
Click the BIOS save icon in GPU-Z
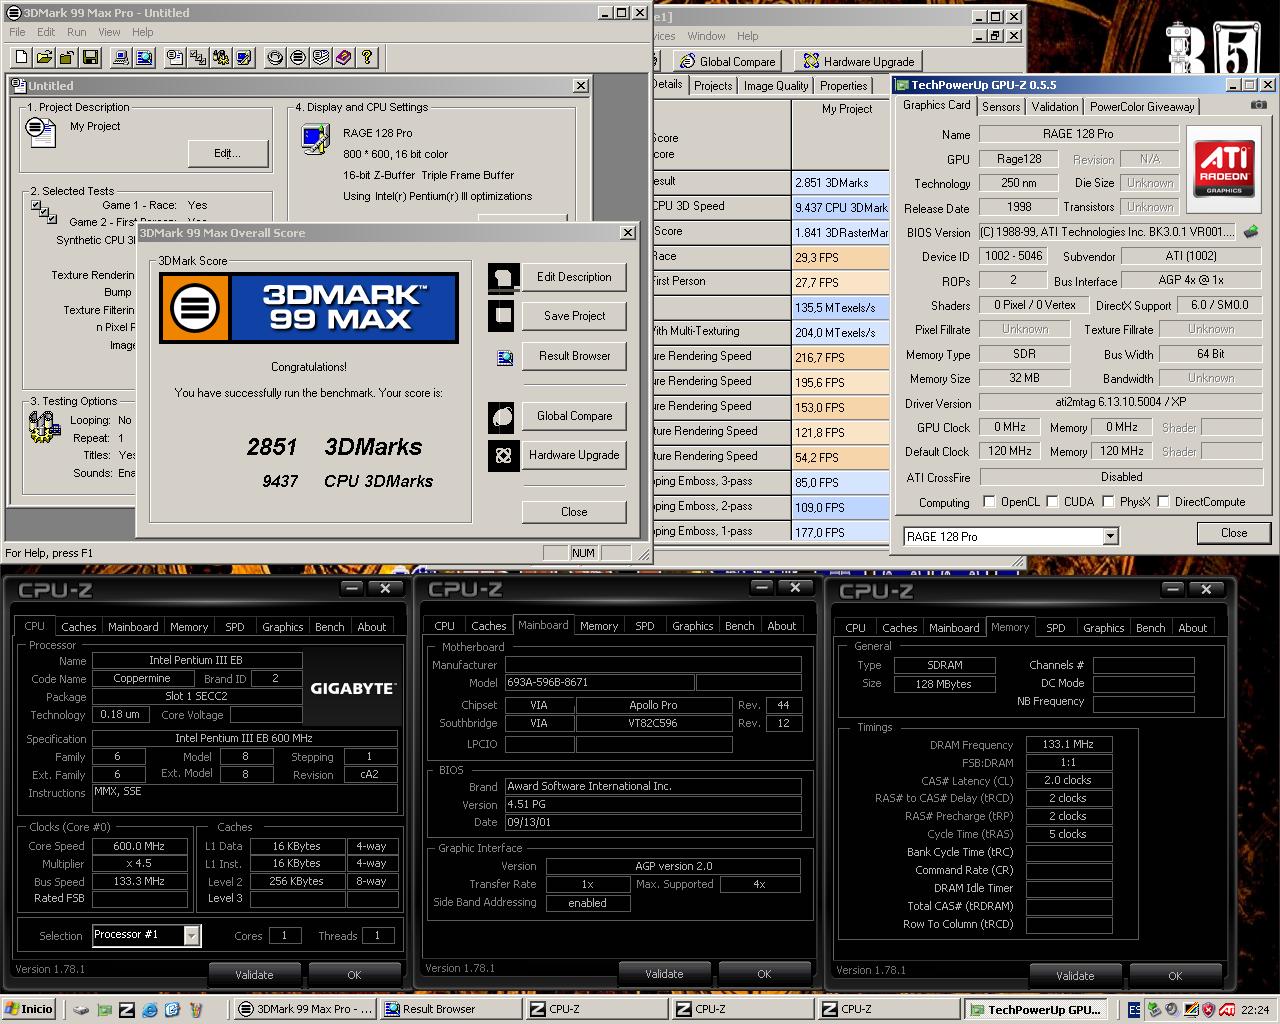(1250, 232)
